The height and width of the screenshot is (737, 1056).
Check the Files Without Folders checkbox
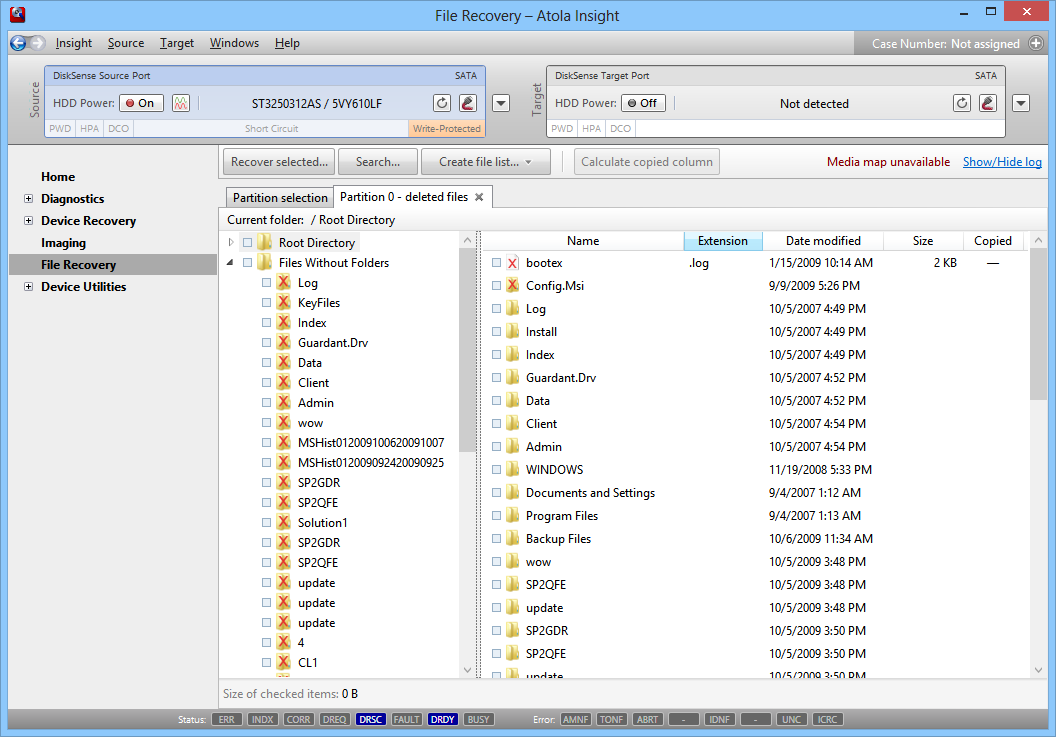[x=248, y=263]
